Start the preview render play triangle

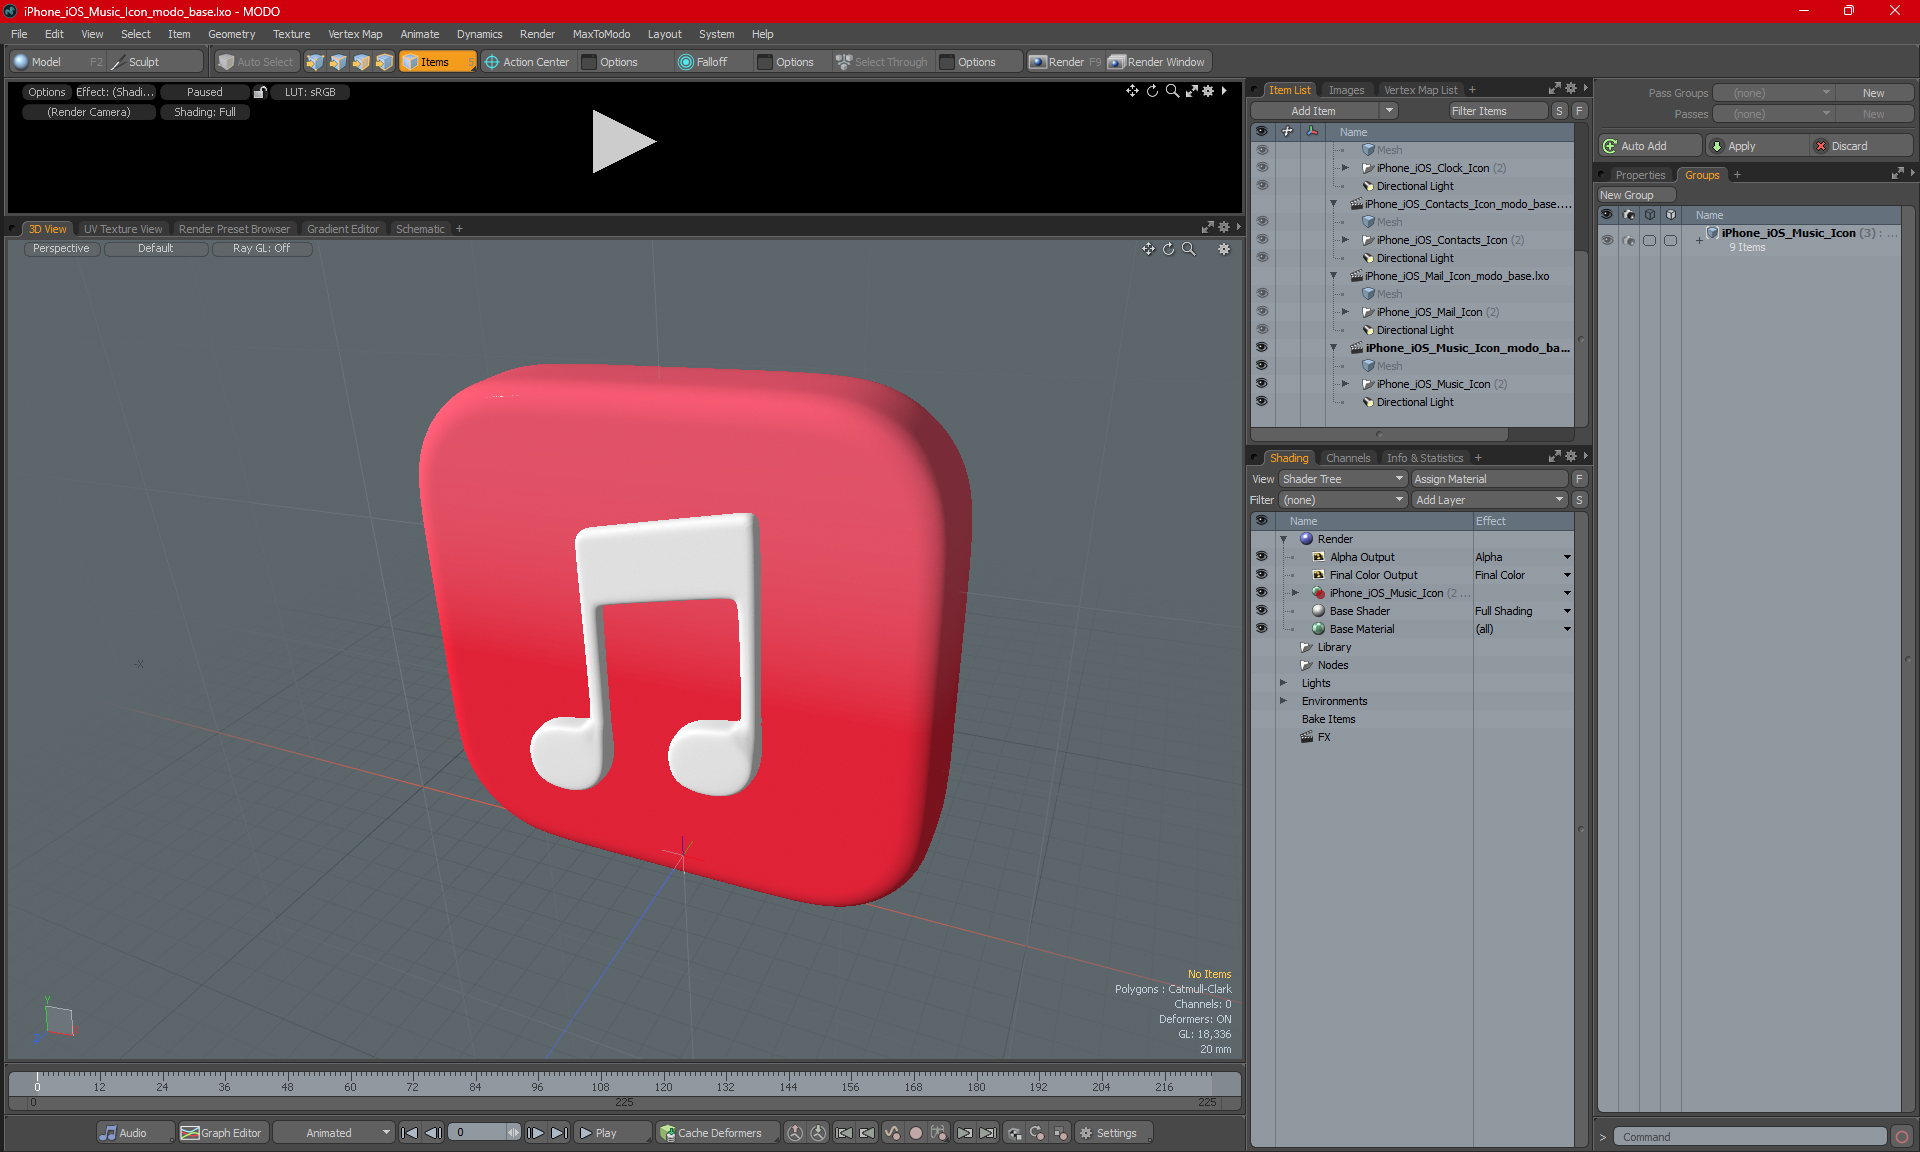tap(622, 141)
